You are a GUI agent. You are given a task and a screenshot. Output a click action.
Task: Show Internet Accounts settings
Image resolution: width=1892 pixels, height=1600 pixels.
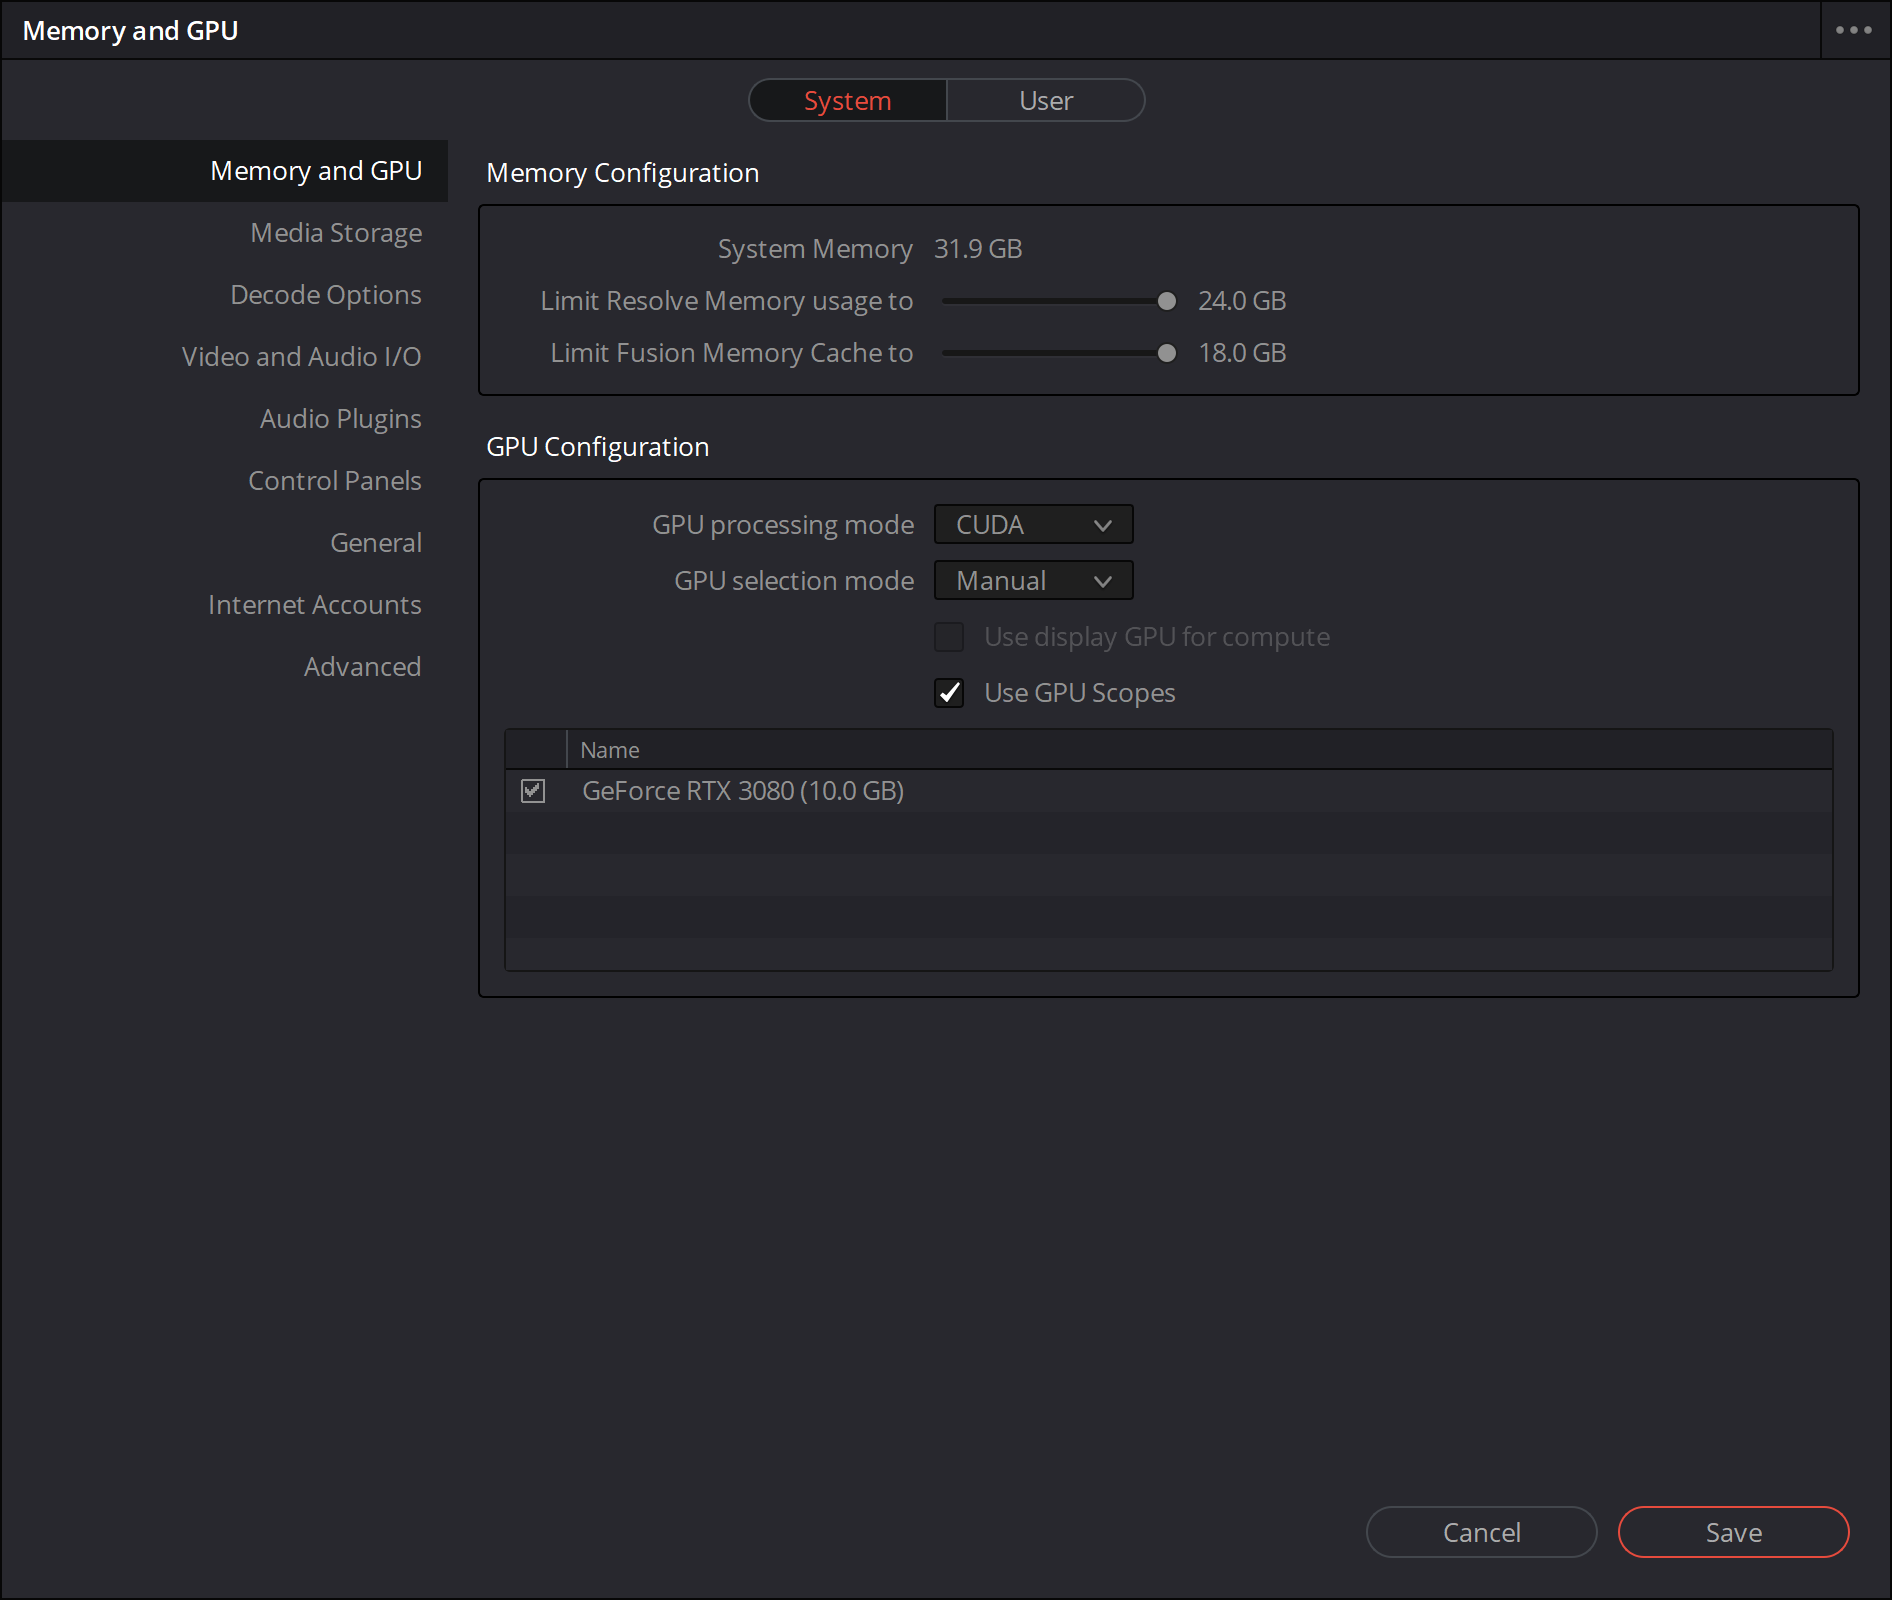coord(314,605)
